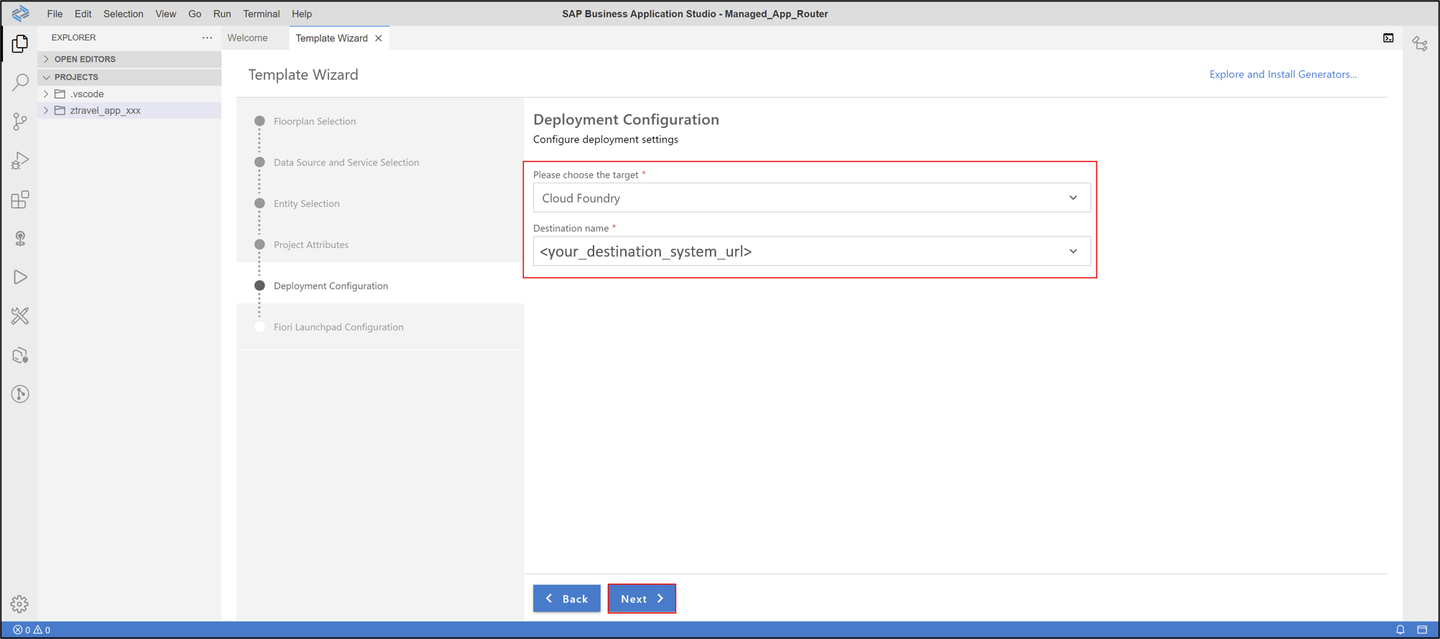Screen dimensions: 1440x639
Task: Open the Edit menu
Action: point(83,14)
